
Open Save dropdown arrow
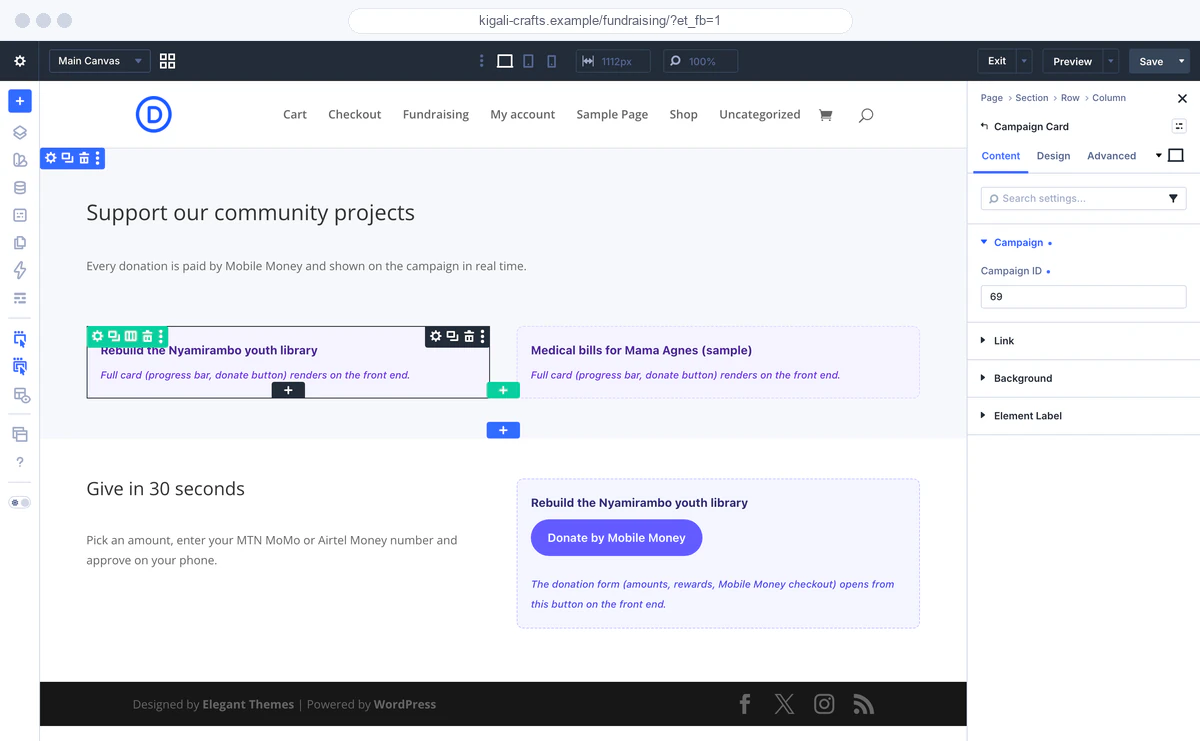tap(1182, 61)
